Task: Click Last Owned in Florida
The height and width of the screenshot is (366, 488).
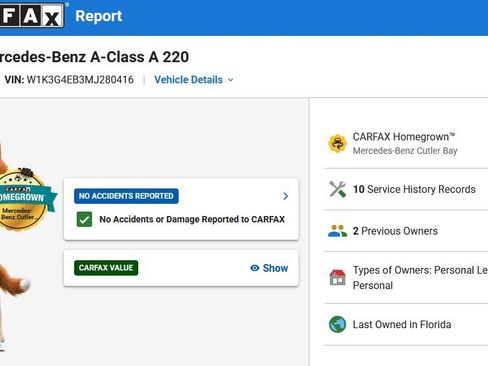Action: pyautogui.click(x=402, y=325)
